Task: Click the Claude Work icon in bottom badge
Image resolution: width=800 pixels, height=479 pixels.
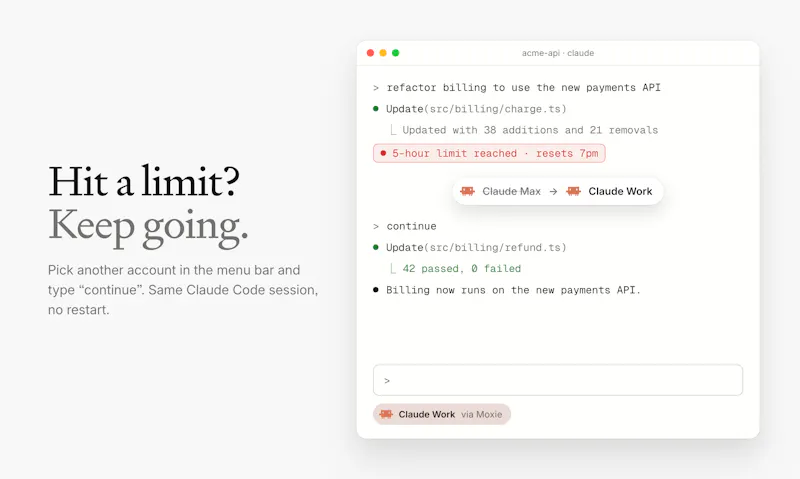Action: [386, 414]
